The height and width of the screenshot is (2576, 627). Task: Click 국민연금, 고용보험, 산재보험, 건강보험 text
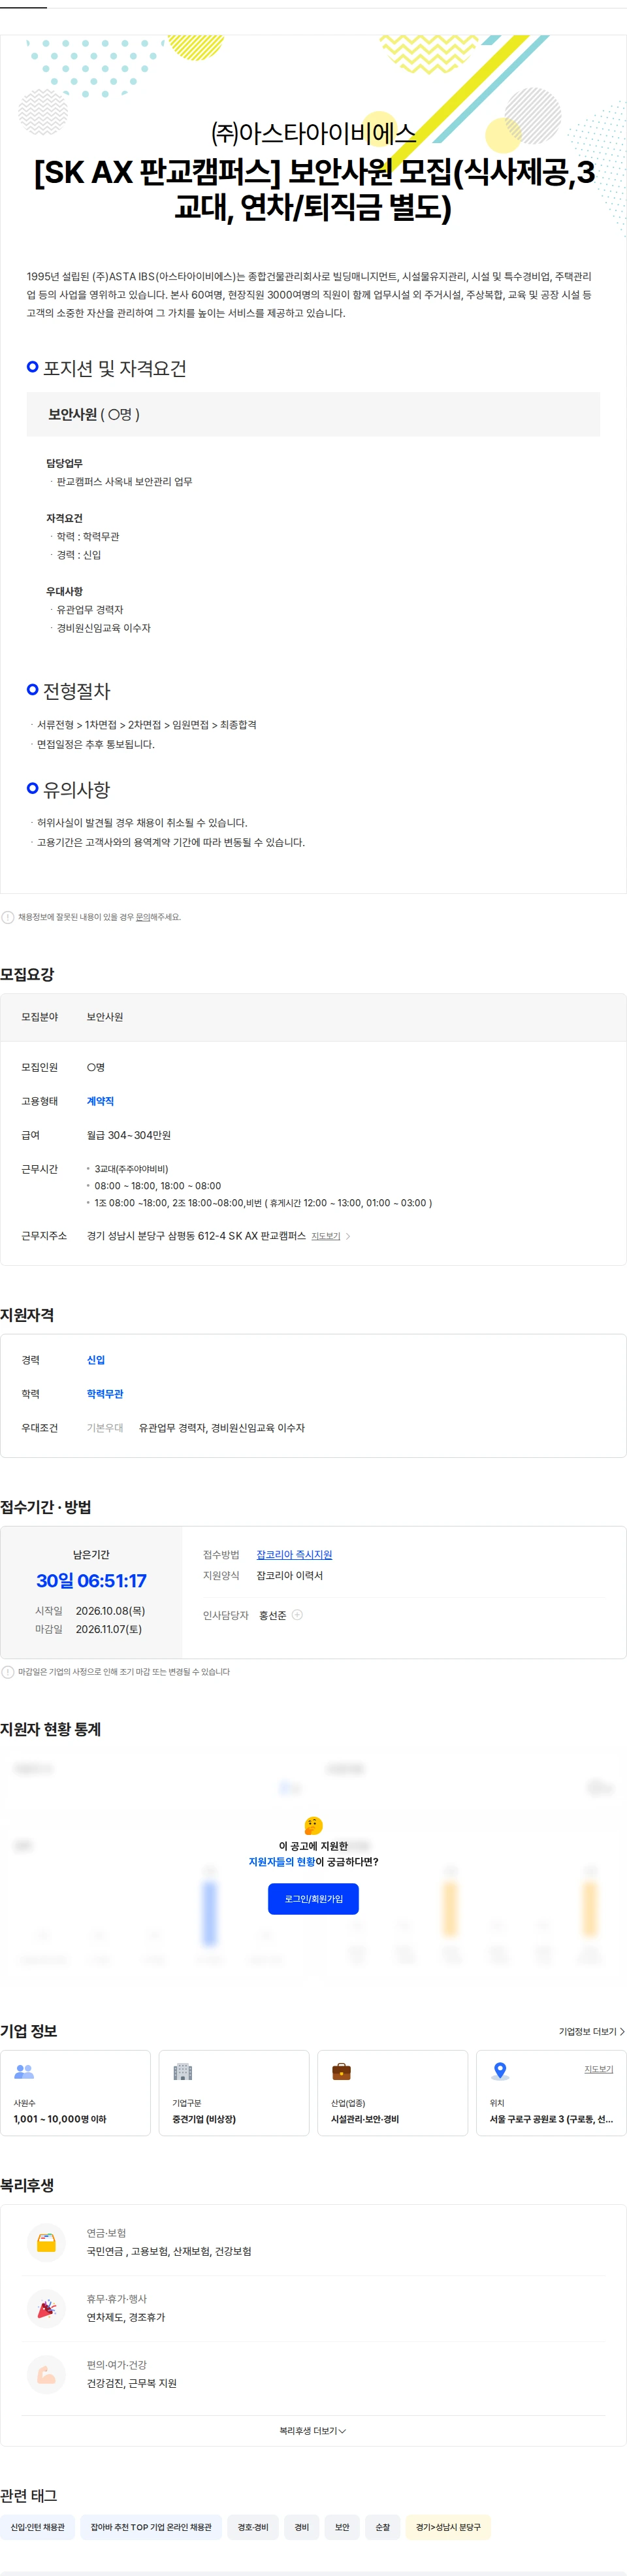click(x=169, y=2251)
